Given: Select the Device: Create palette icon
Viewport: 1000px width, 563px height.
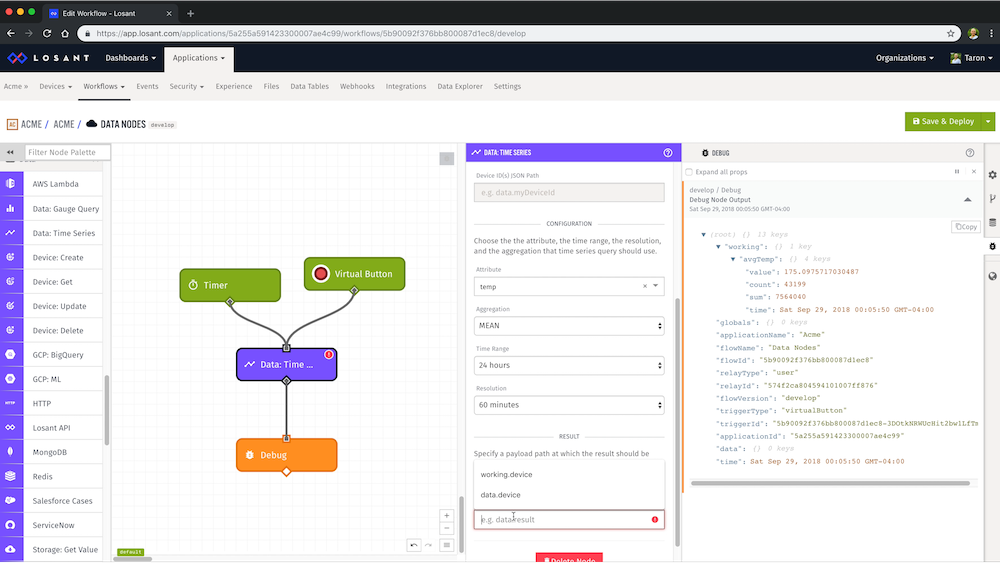Looking at the screenshot, I should coord(11,257).
